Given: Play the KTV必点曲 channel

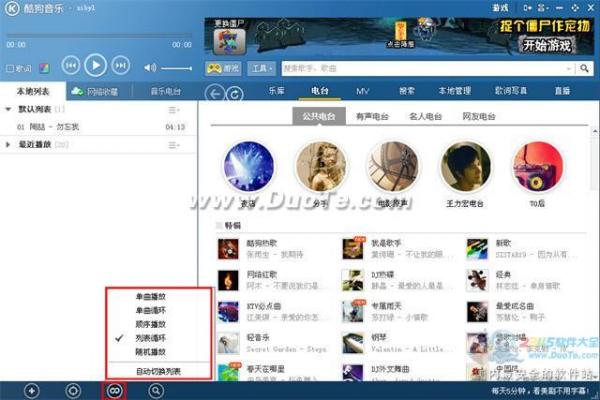Looking at the screenshot, I should (228, 312).
